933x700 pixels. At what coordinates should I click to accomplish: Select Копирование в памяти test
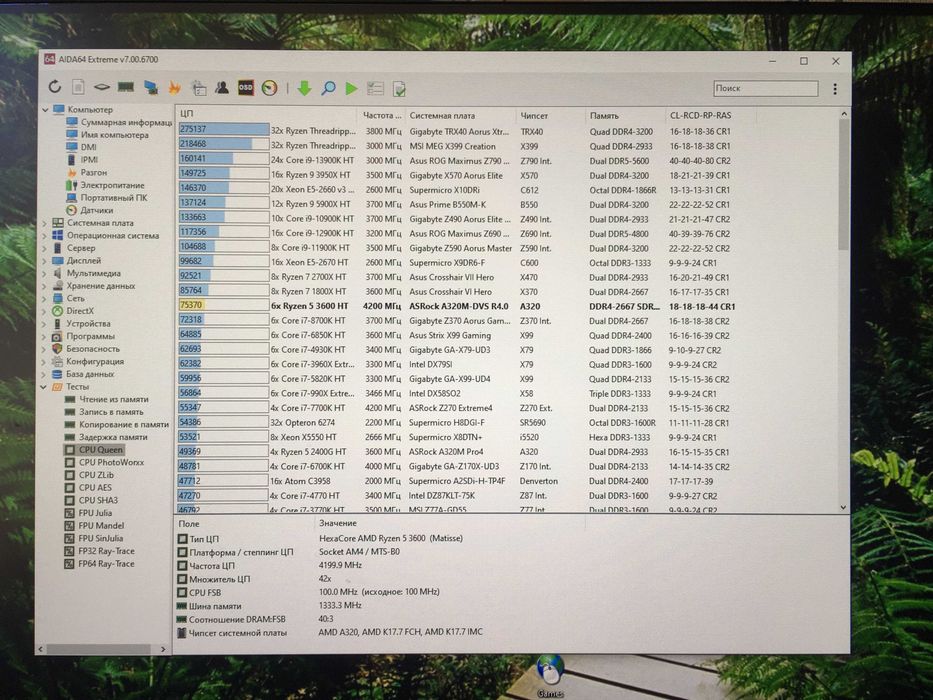(124, 424)
